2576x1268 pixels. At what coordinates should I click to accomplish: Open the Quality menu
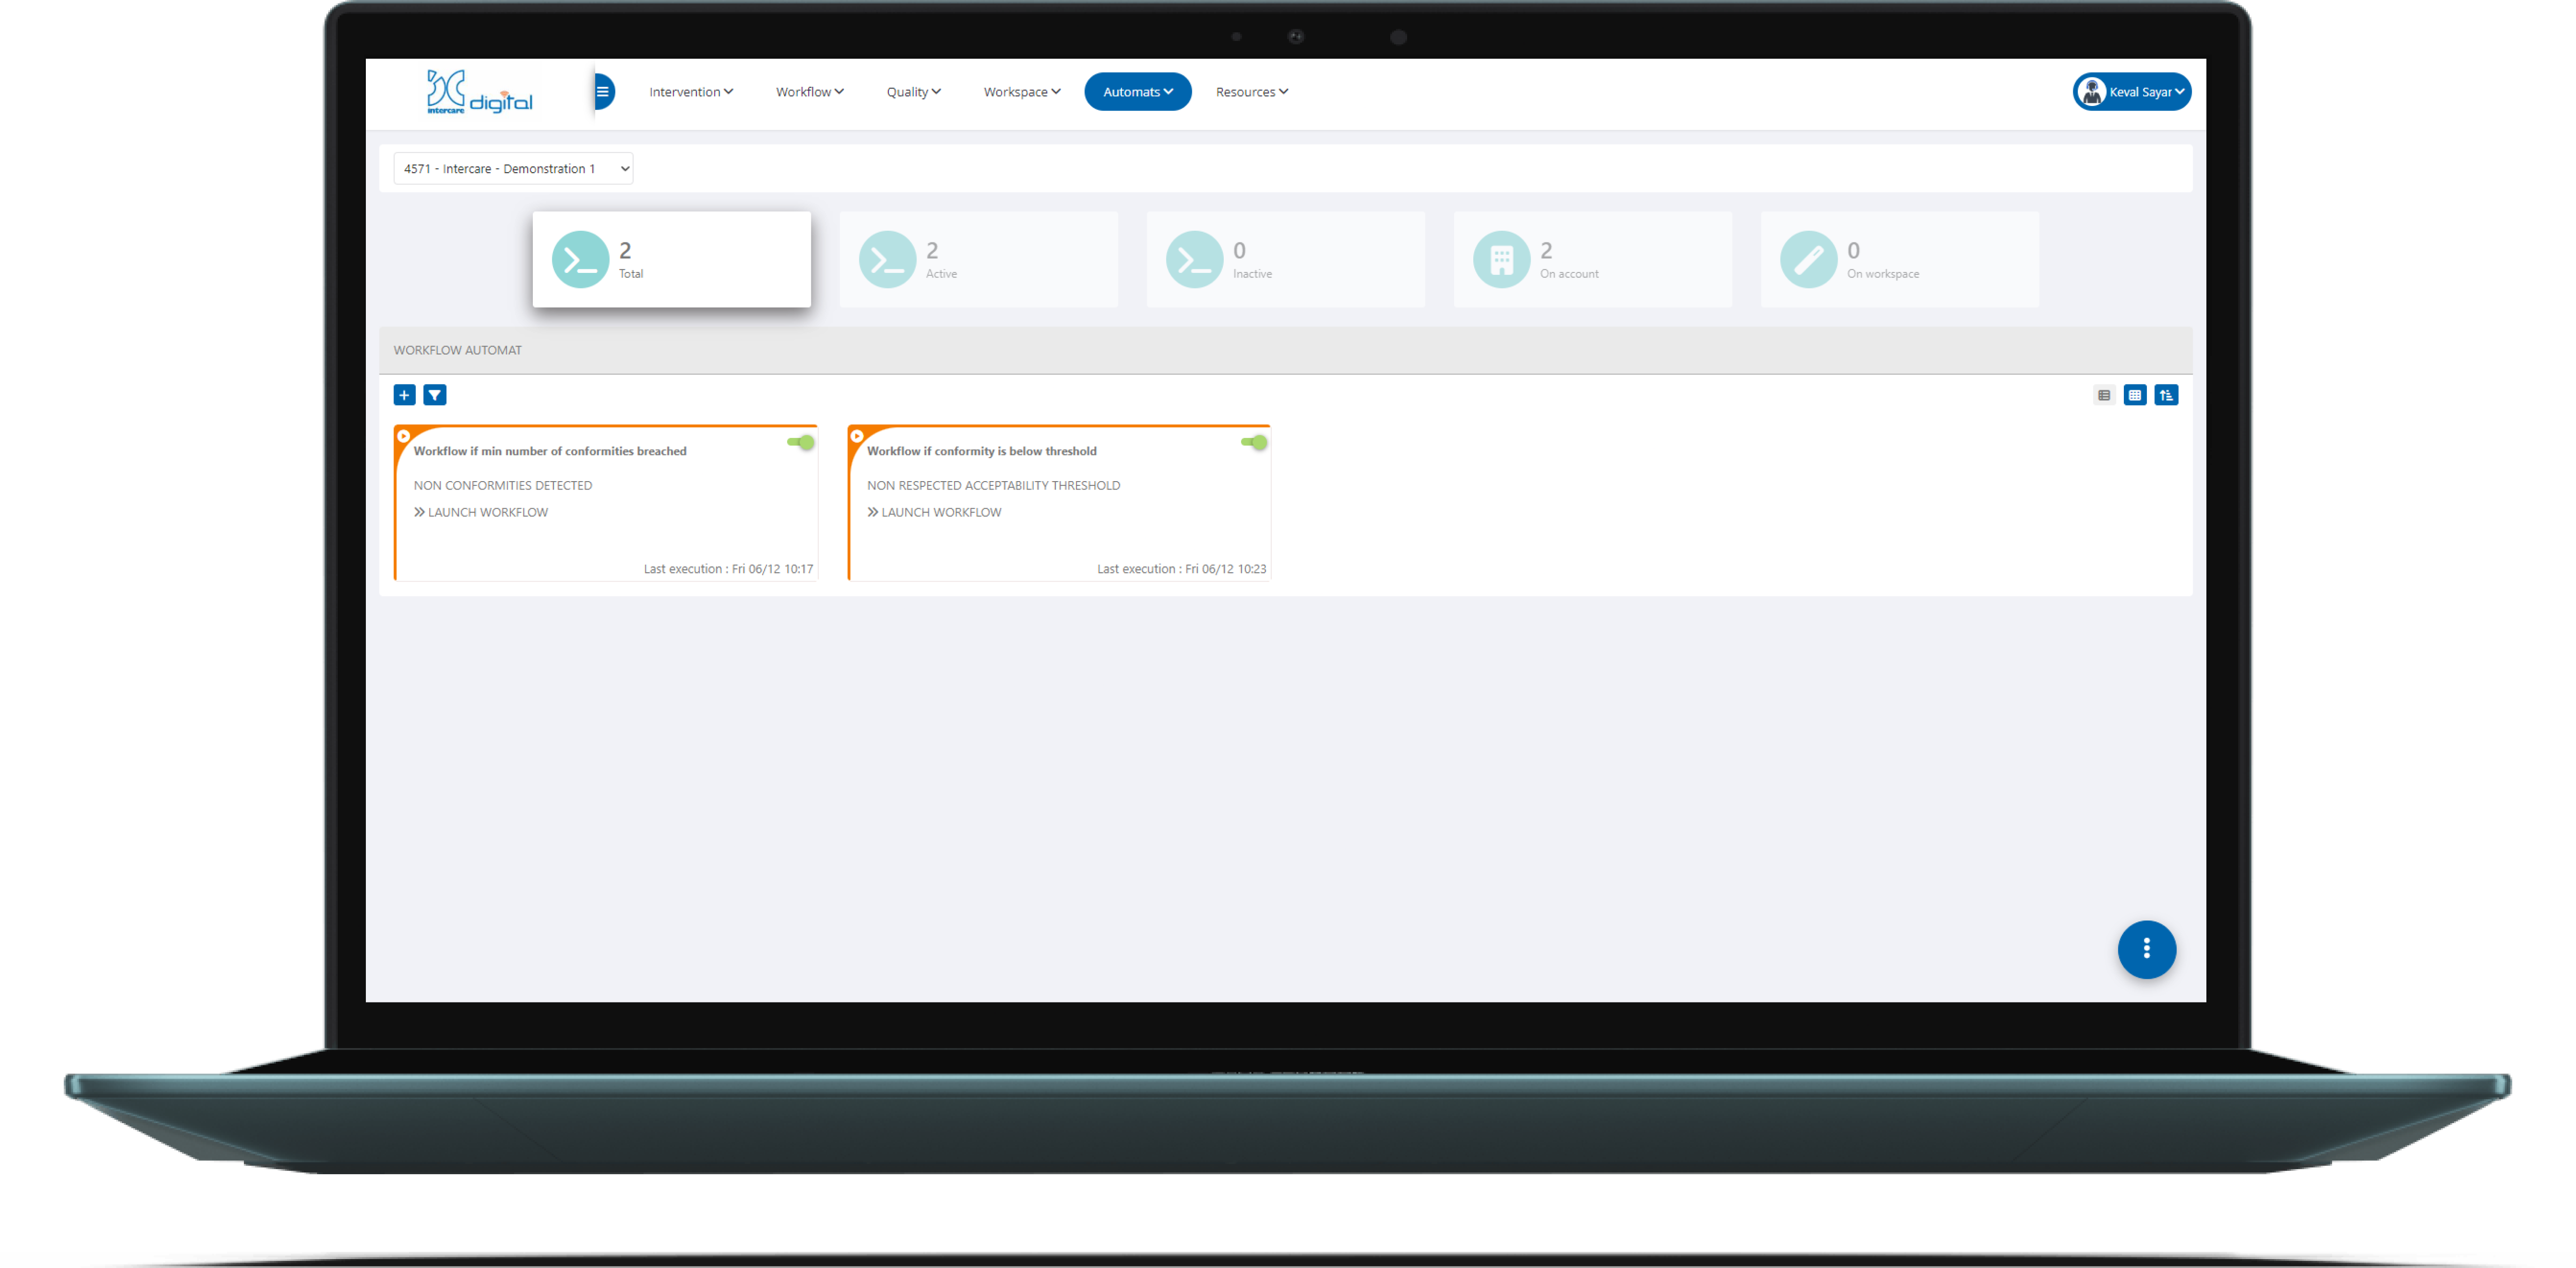(913, 92)
